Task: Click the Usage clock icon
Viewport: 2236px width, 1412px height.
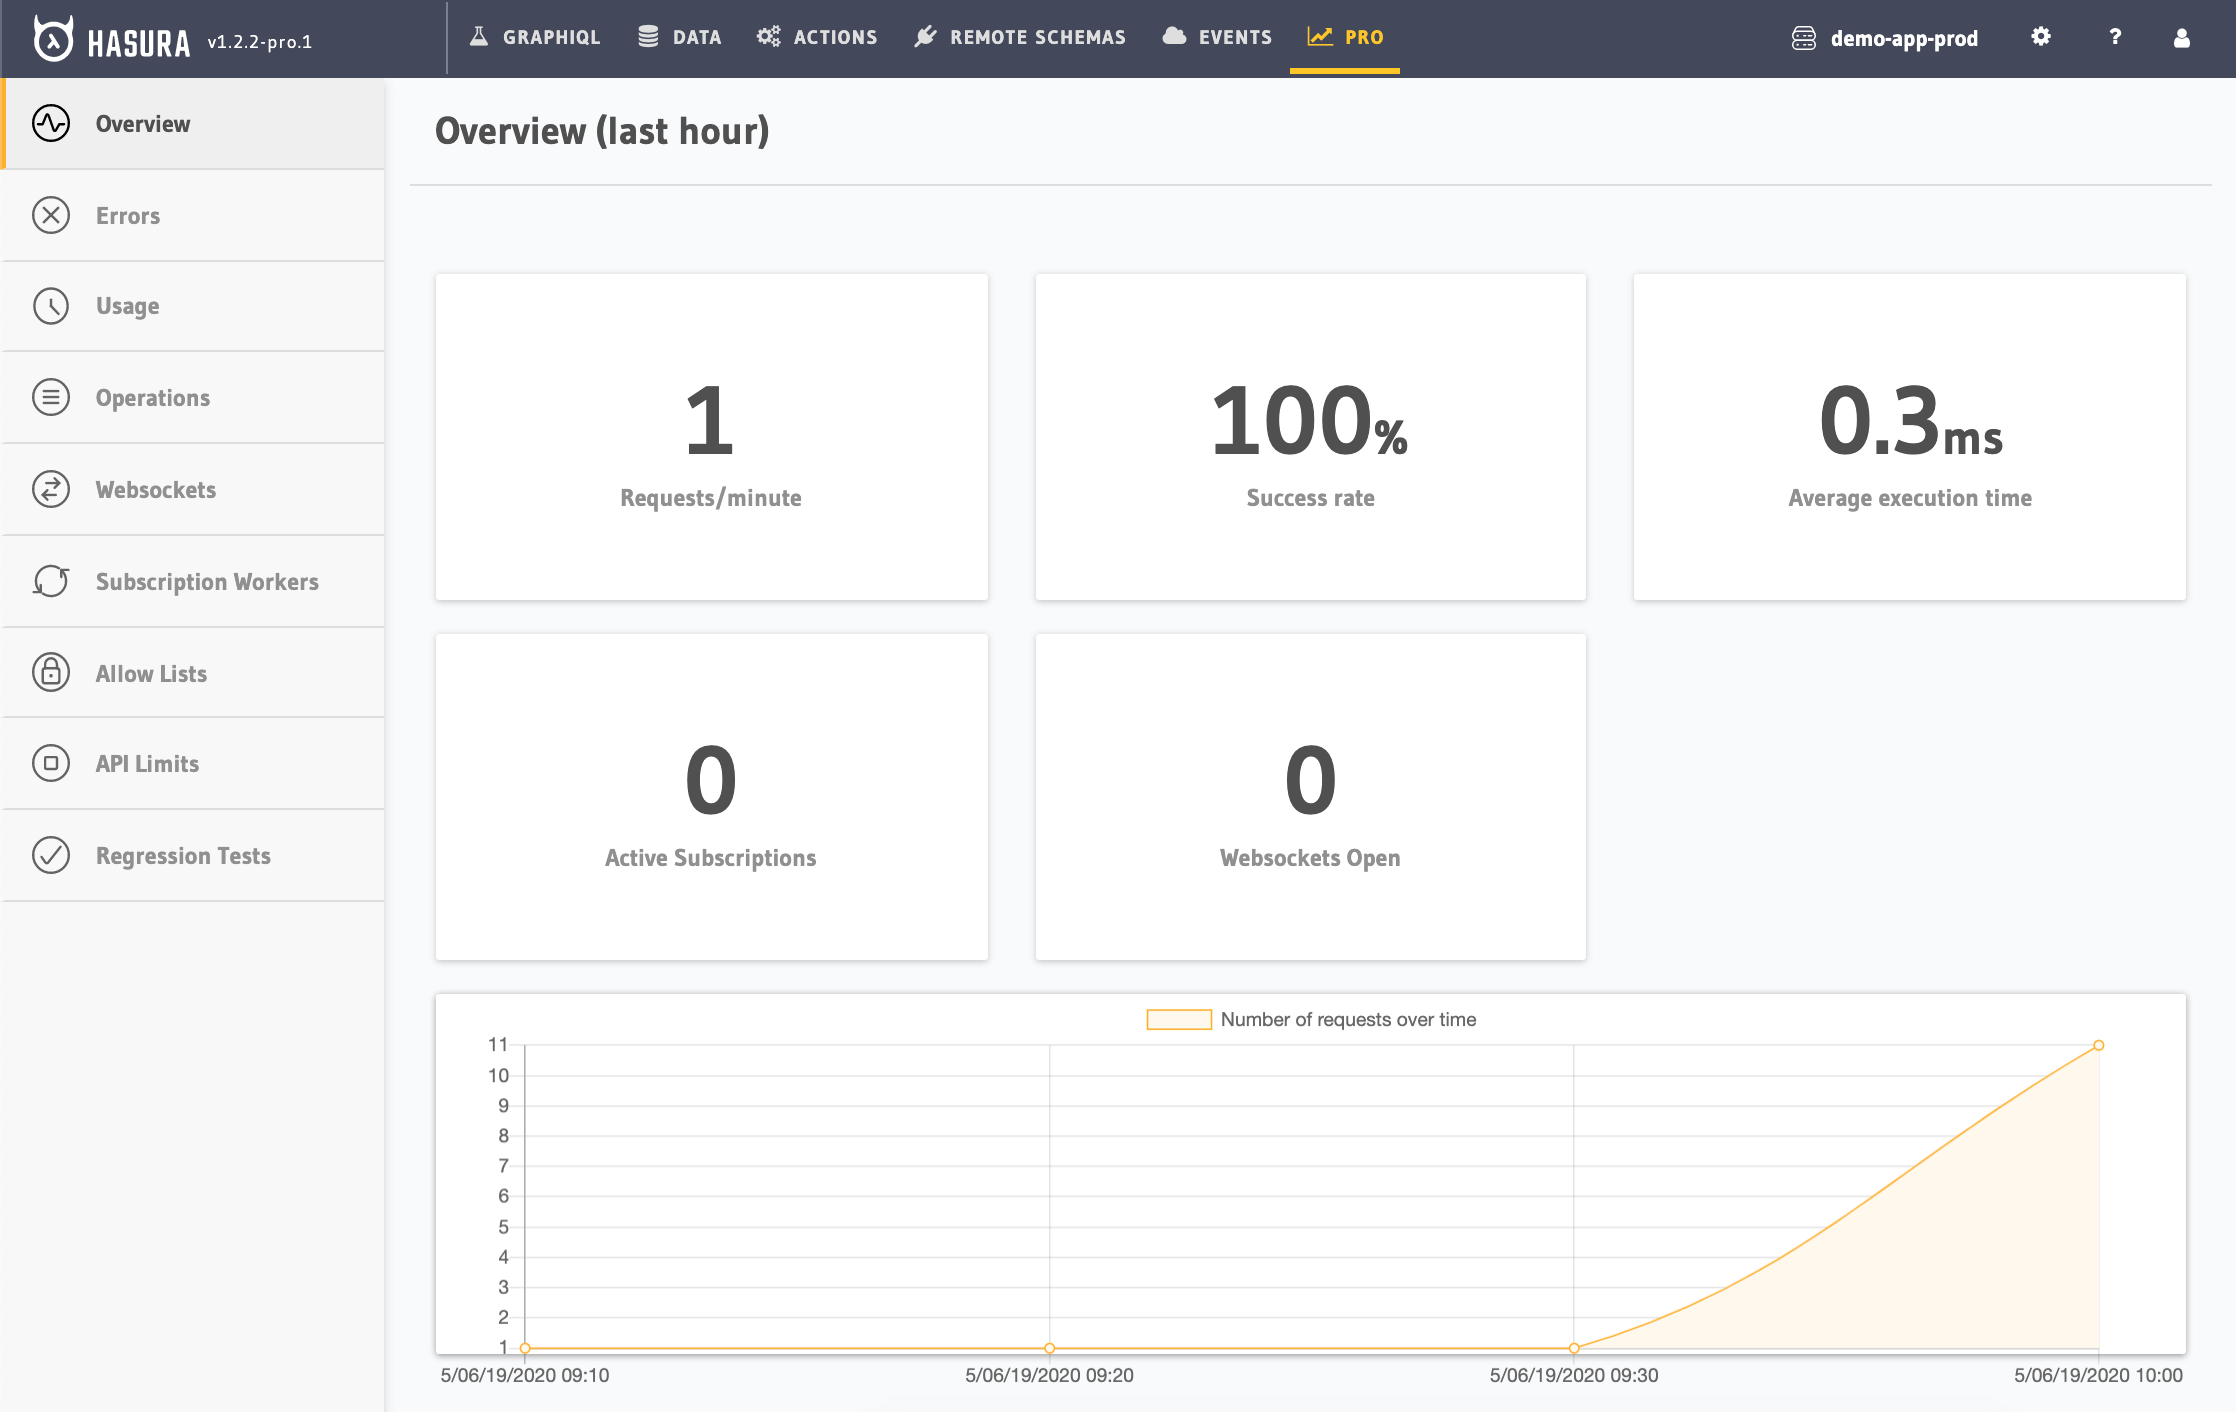Action: 51,306
